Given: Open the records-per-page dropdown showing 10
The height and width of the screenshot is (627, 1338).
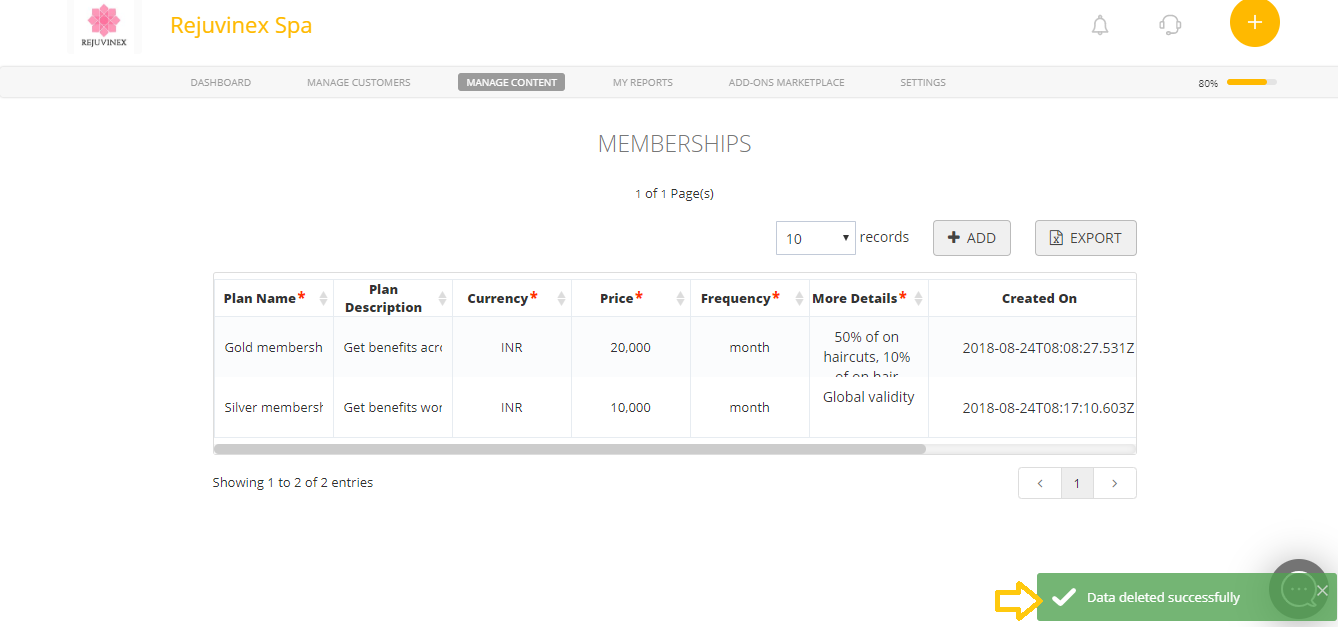Looking at the screenshot, I should tap(815, 238).
